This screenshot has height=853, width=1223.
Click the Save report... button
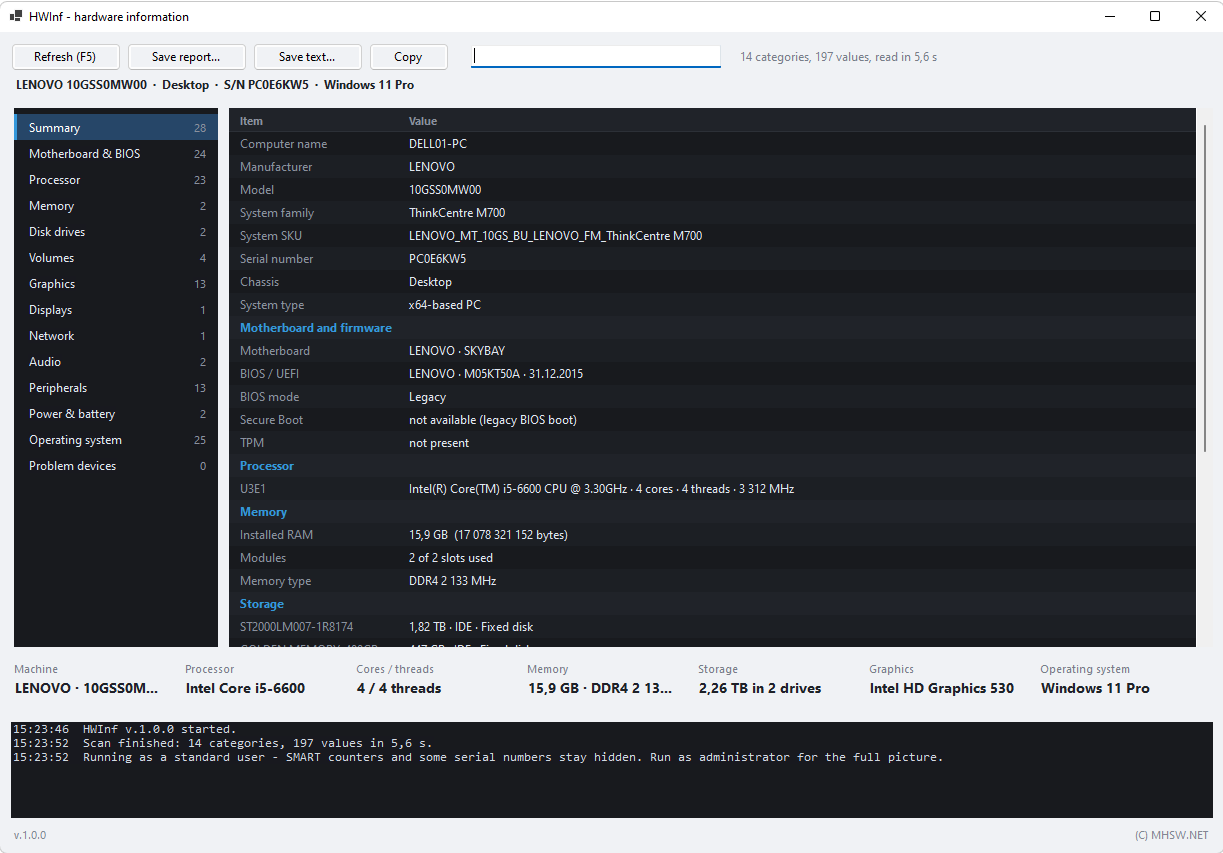pyautogui.click(x=186, y=57)
